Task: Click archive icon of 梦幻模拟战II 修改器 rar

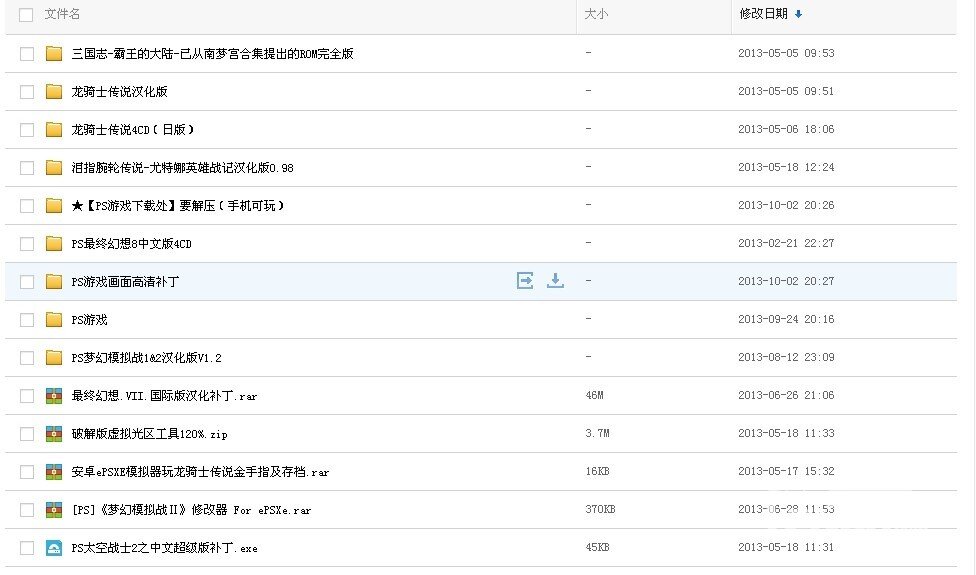Action: point(54,510)
